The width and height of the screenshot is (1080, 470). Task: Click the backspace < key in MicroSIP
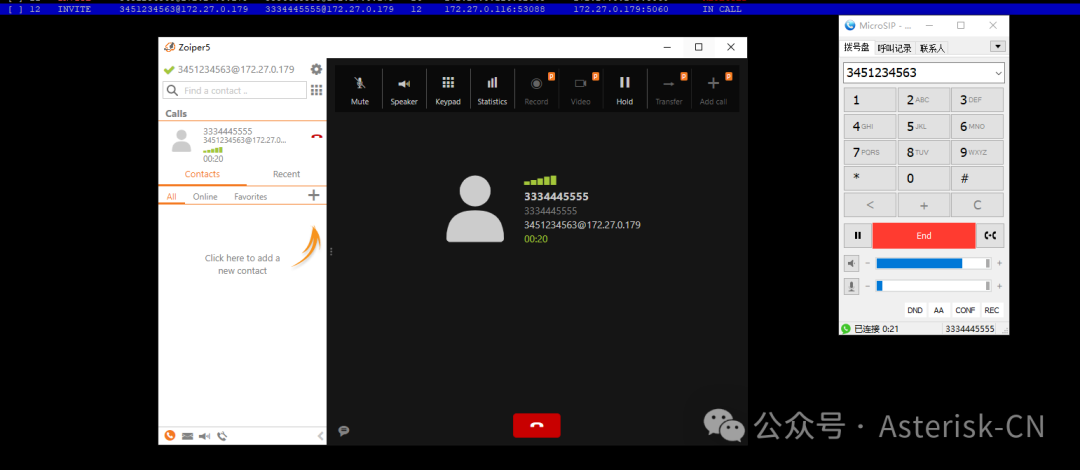point(870,205)
